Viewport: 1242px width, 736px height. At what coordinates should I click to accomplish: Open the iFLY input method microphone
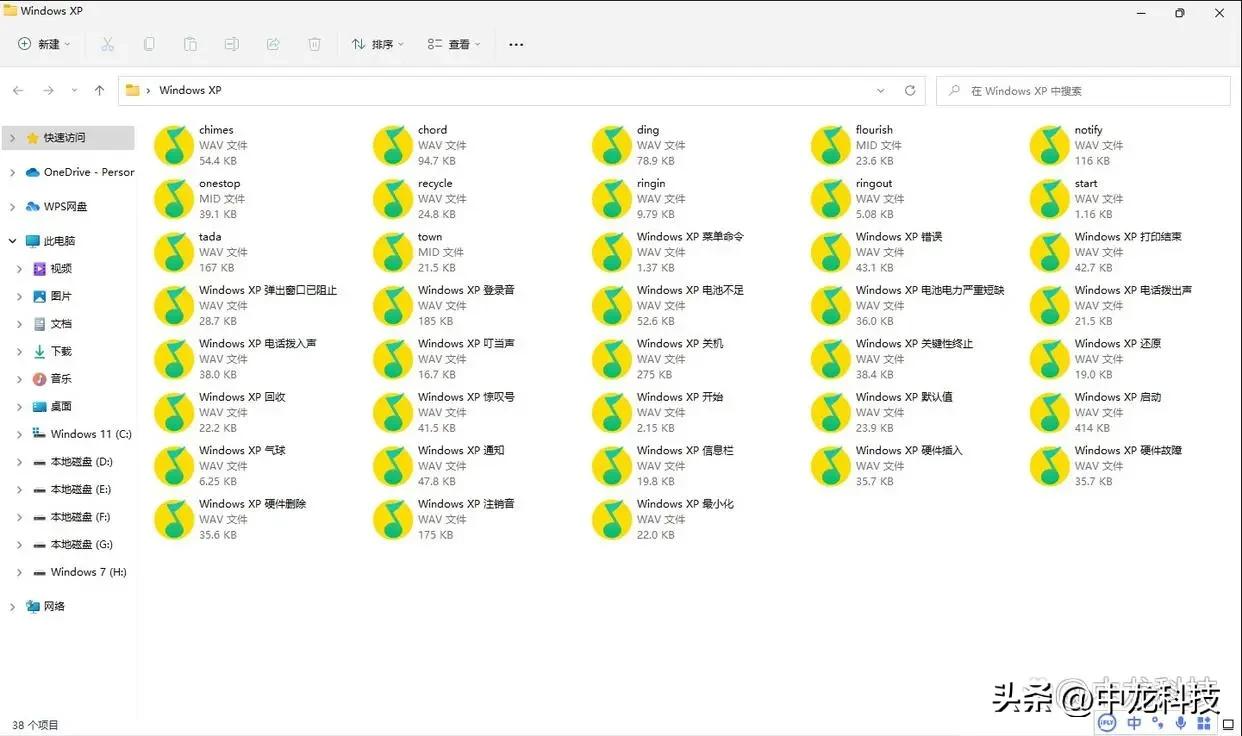point(1180,722)
